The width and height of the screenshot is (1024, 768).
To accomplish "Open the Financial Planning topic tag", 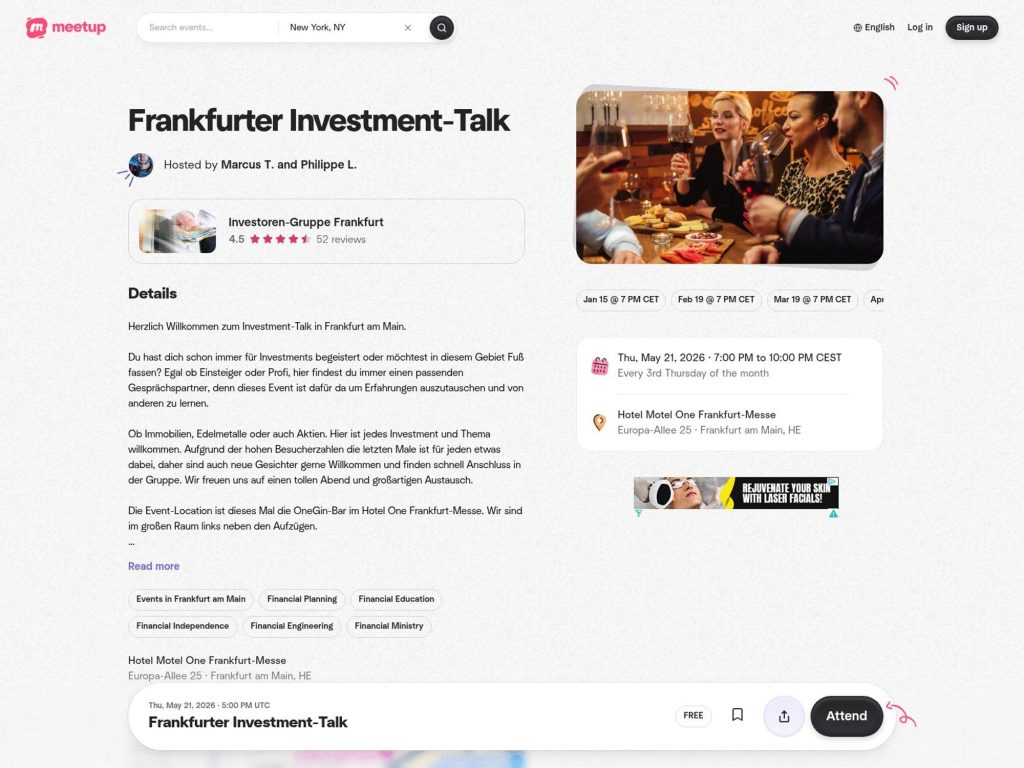I will [x=301, y=599].
